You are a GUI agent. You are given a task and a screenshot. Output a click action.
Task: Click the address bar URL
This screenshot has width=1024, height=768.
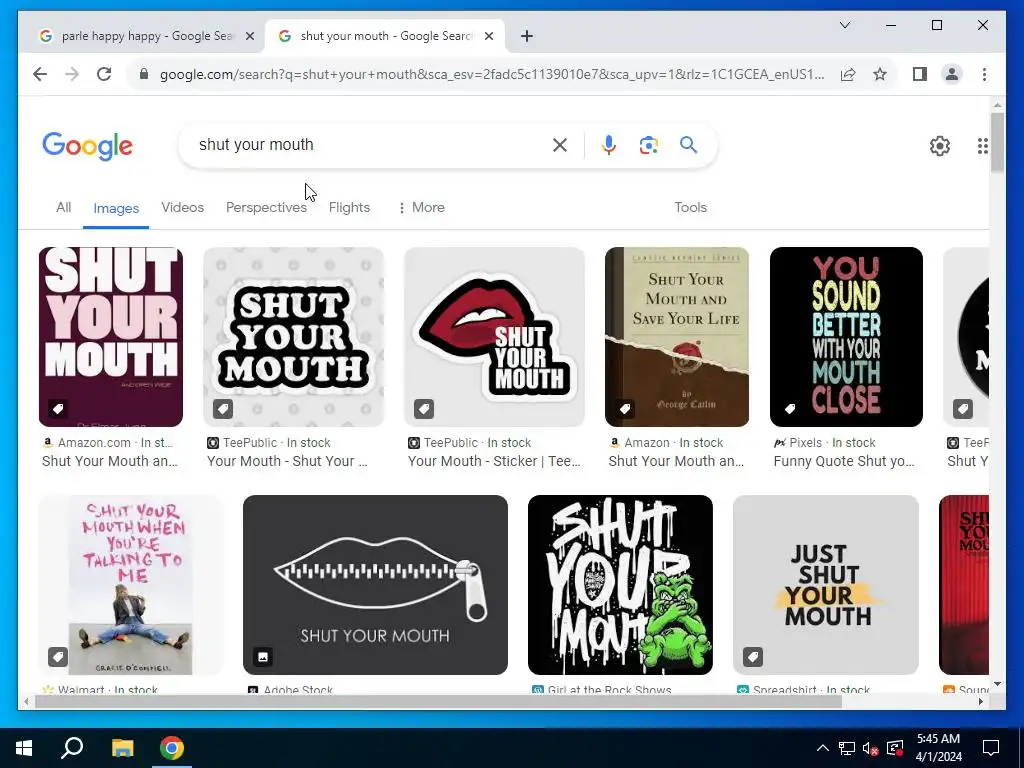click(492, 74)
